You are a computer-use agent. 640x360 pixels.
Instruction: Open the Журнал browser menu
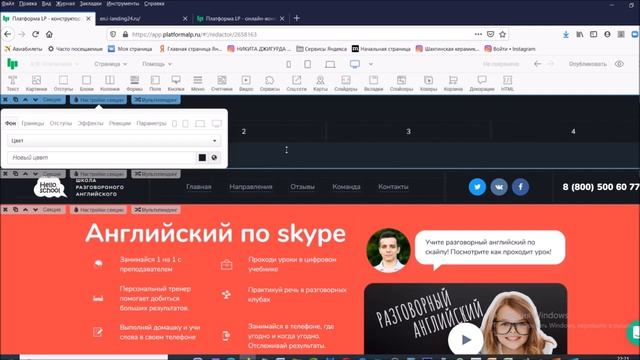coord(65,3)
